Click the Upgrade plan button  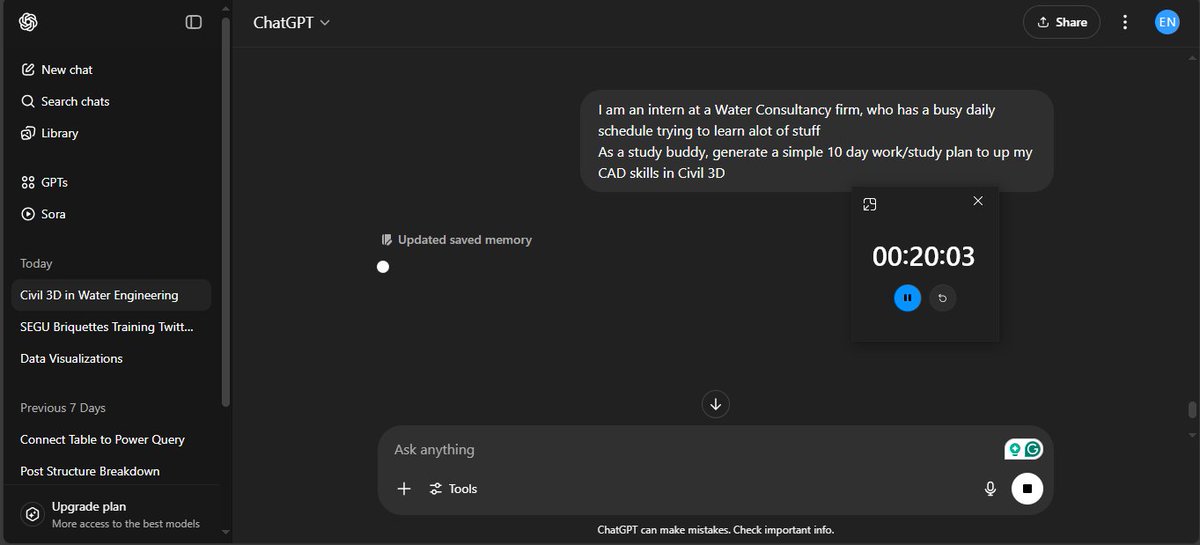pyautogui.click(x=110, y=514)
